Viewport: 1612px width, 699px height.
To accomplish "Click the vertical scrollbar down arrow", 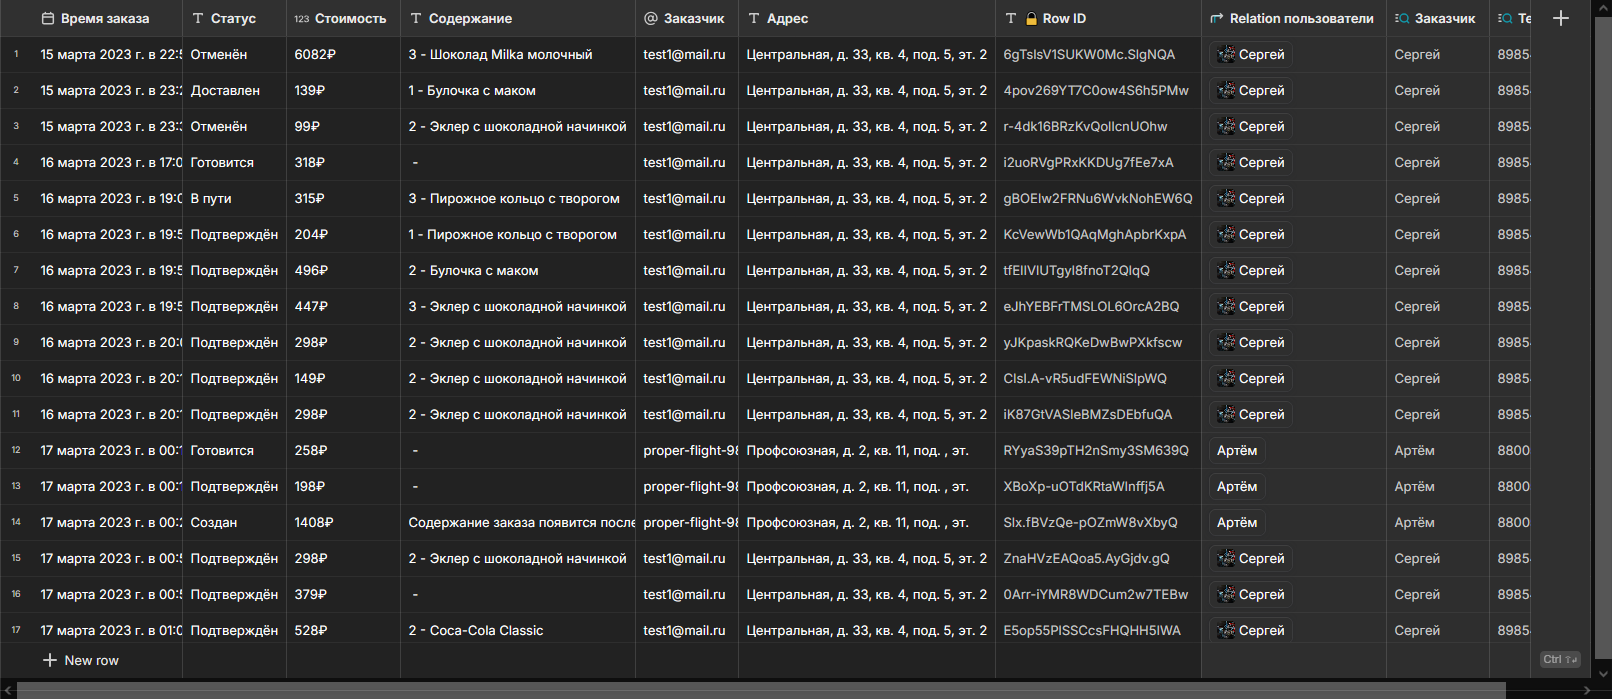I will 1604,675.
